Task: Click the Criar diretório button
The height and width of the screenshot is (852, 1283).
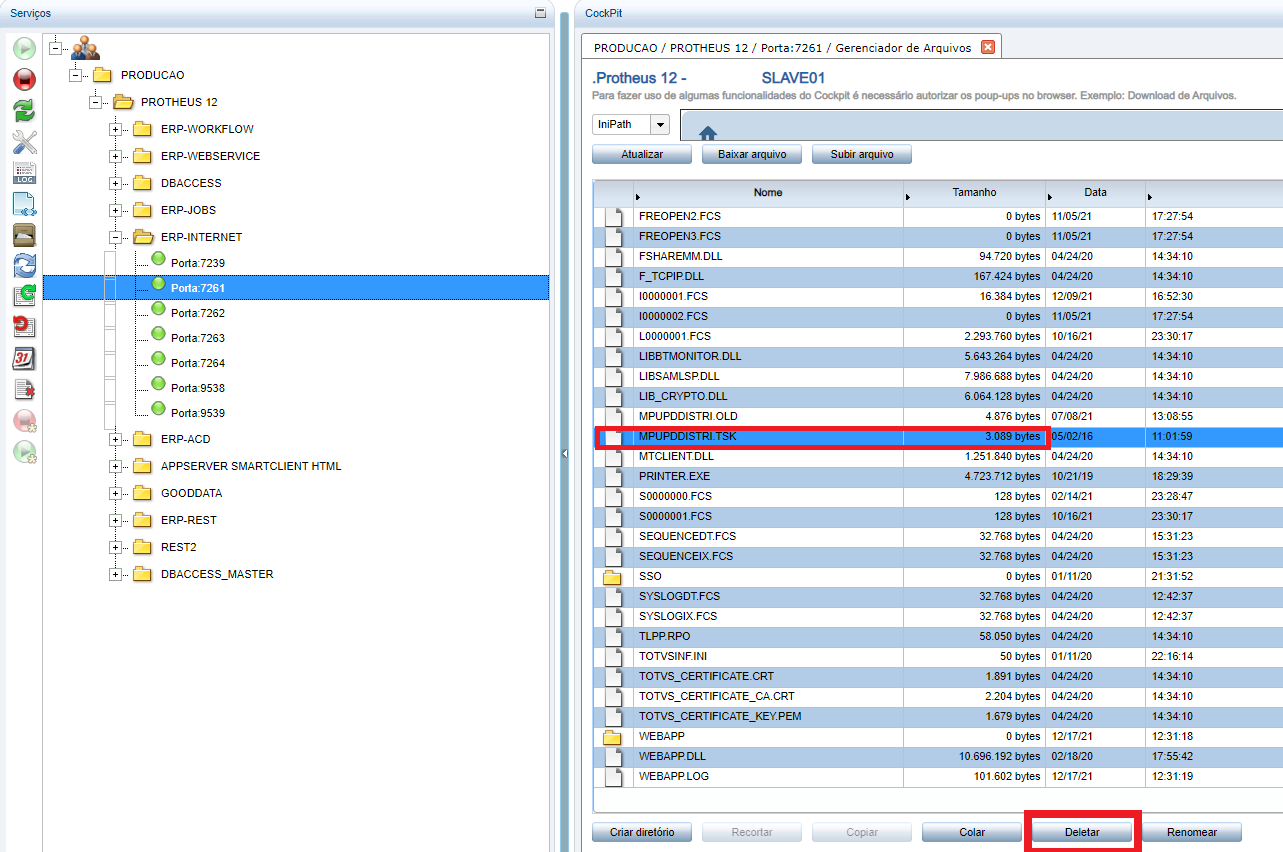Action: (x=642, y=832)
